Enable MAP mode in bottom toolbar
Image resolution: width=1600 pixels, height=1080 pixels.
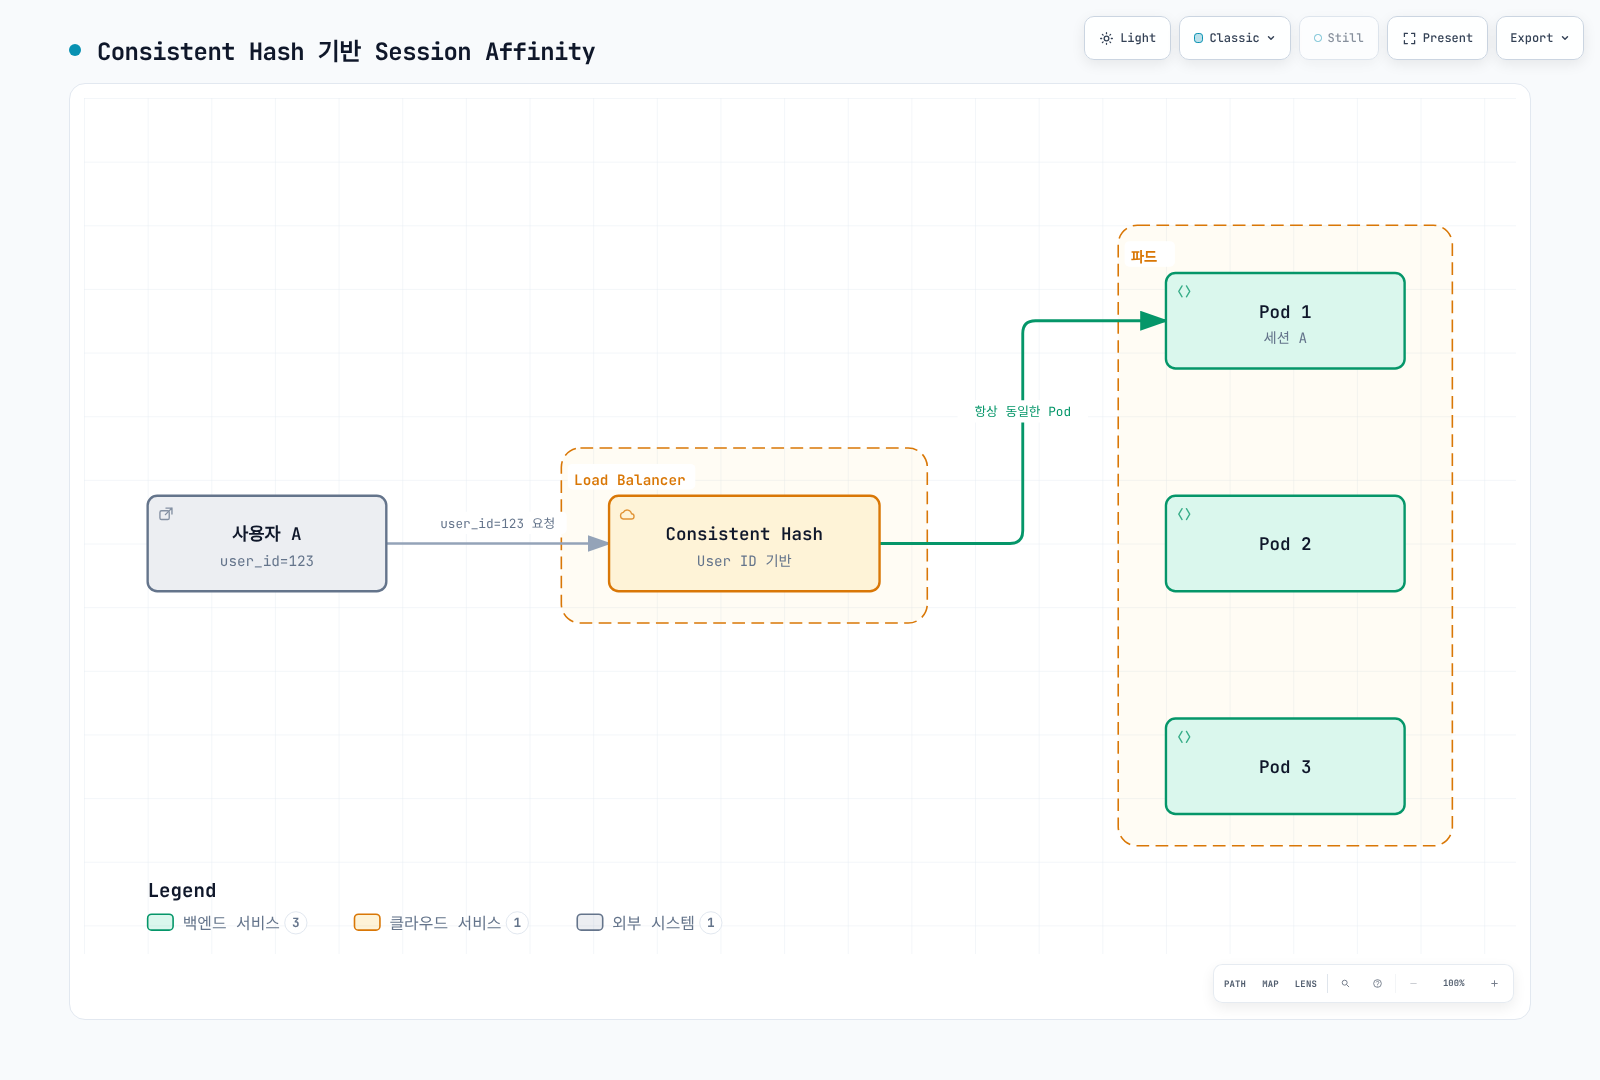[1270, 984]
